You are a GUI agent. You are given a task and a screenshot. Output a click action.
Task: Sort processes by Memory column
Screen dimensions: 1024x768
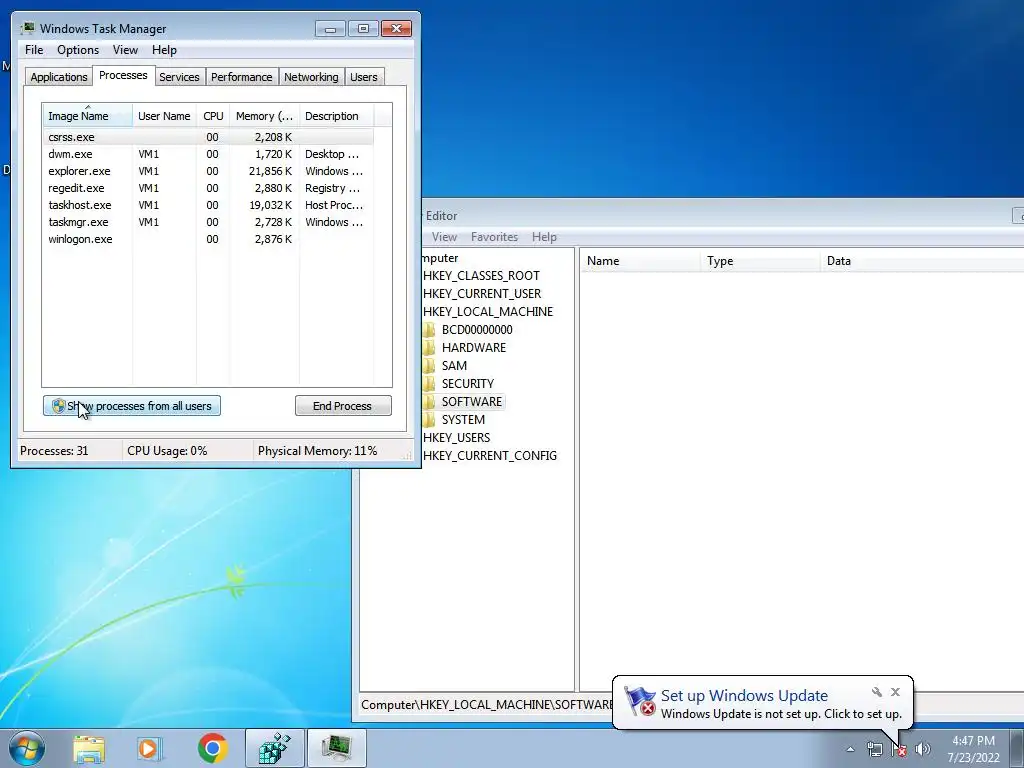point(264,116)
